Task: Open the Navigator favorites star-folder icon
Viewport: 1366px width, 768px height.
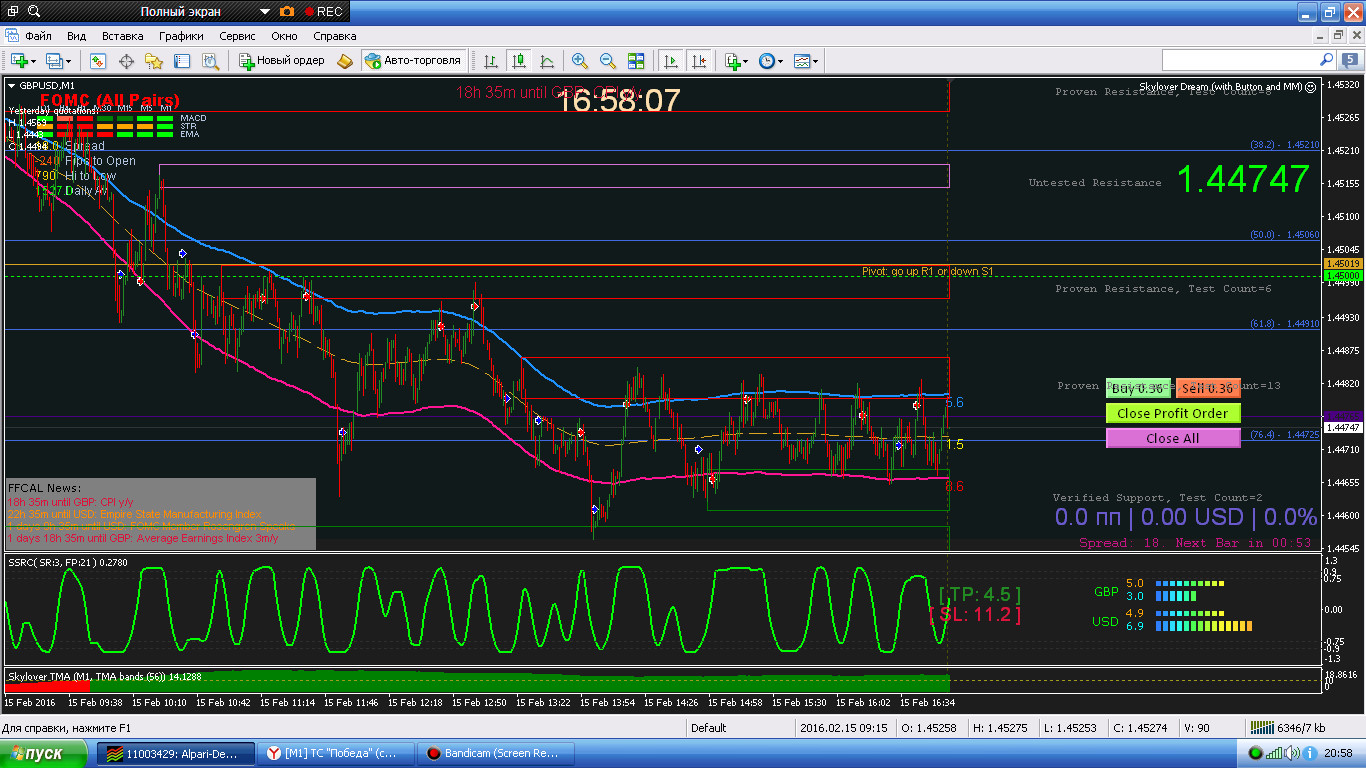Action: (x=154, y=61)
